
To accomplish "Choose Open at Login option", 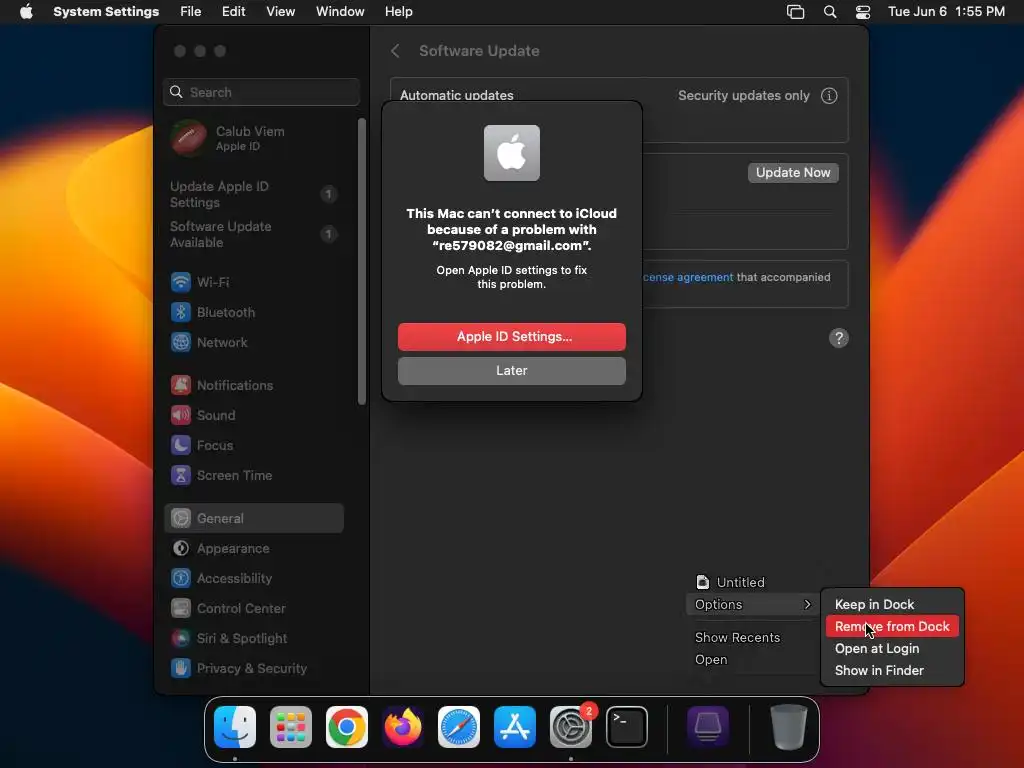I will (892, 649).
